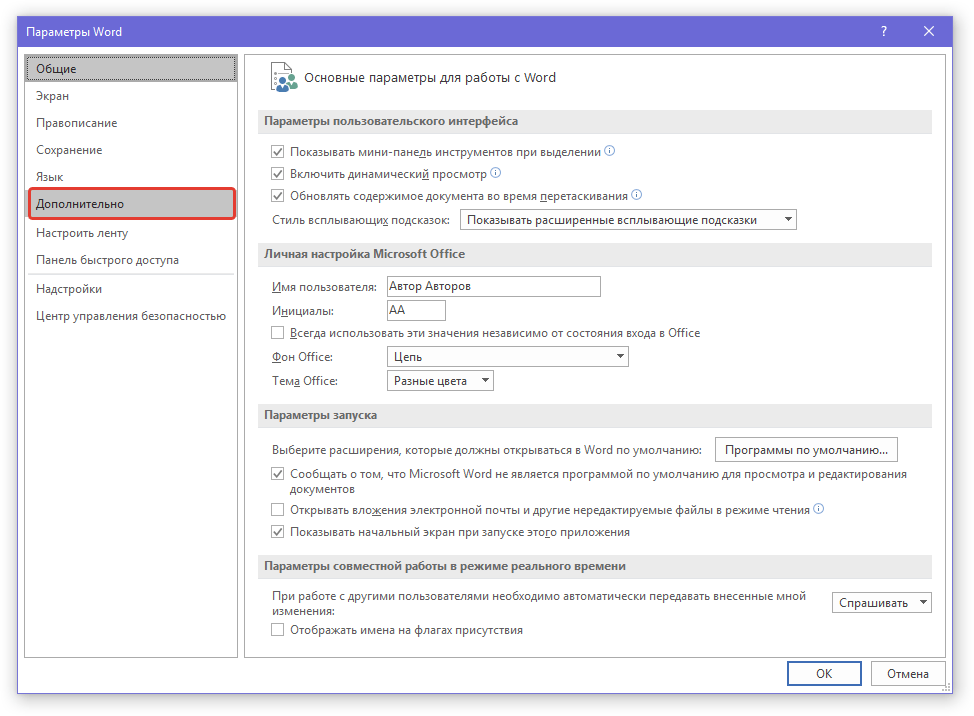Select 'Дополнительно' in the left sidebar
The width and height of the screenshot is (974, 716).
[x=132, y=204]
